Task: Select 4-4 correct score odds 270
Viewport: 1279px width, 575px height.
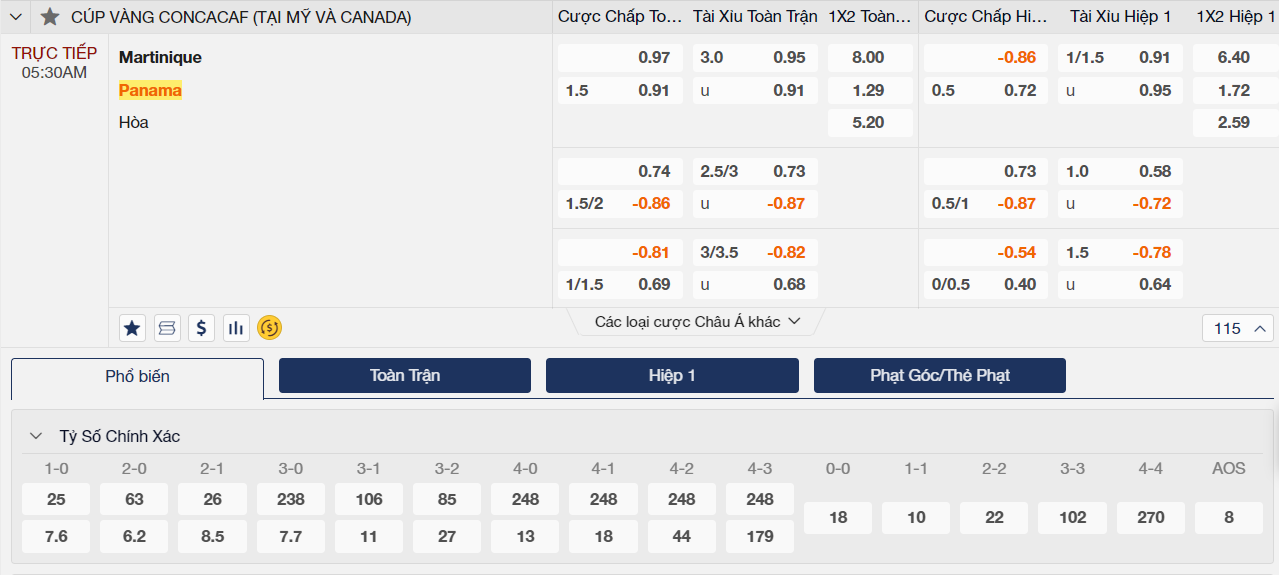Action: pyautogui.click(x=1151, y=517)
